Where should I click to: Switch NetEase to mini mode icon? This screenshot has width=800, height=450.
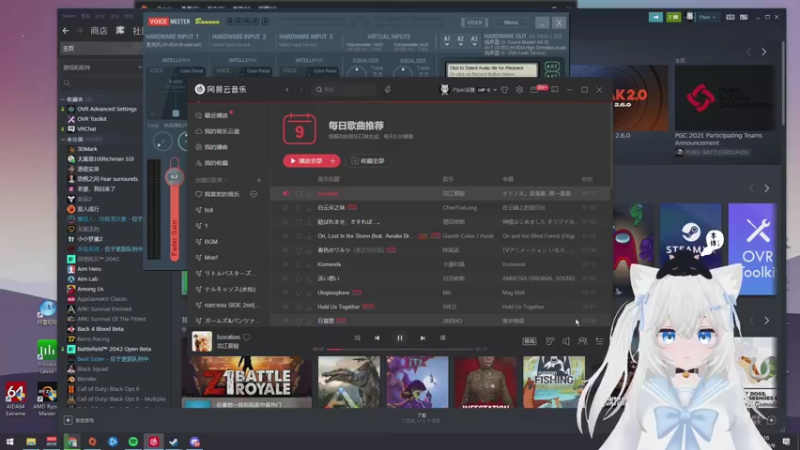pyautogui.click(x=555, y=90)
